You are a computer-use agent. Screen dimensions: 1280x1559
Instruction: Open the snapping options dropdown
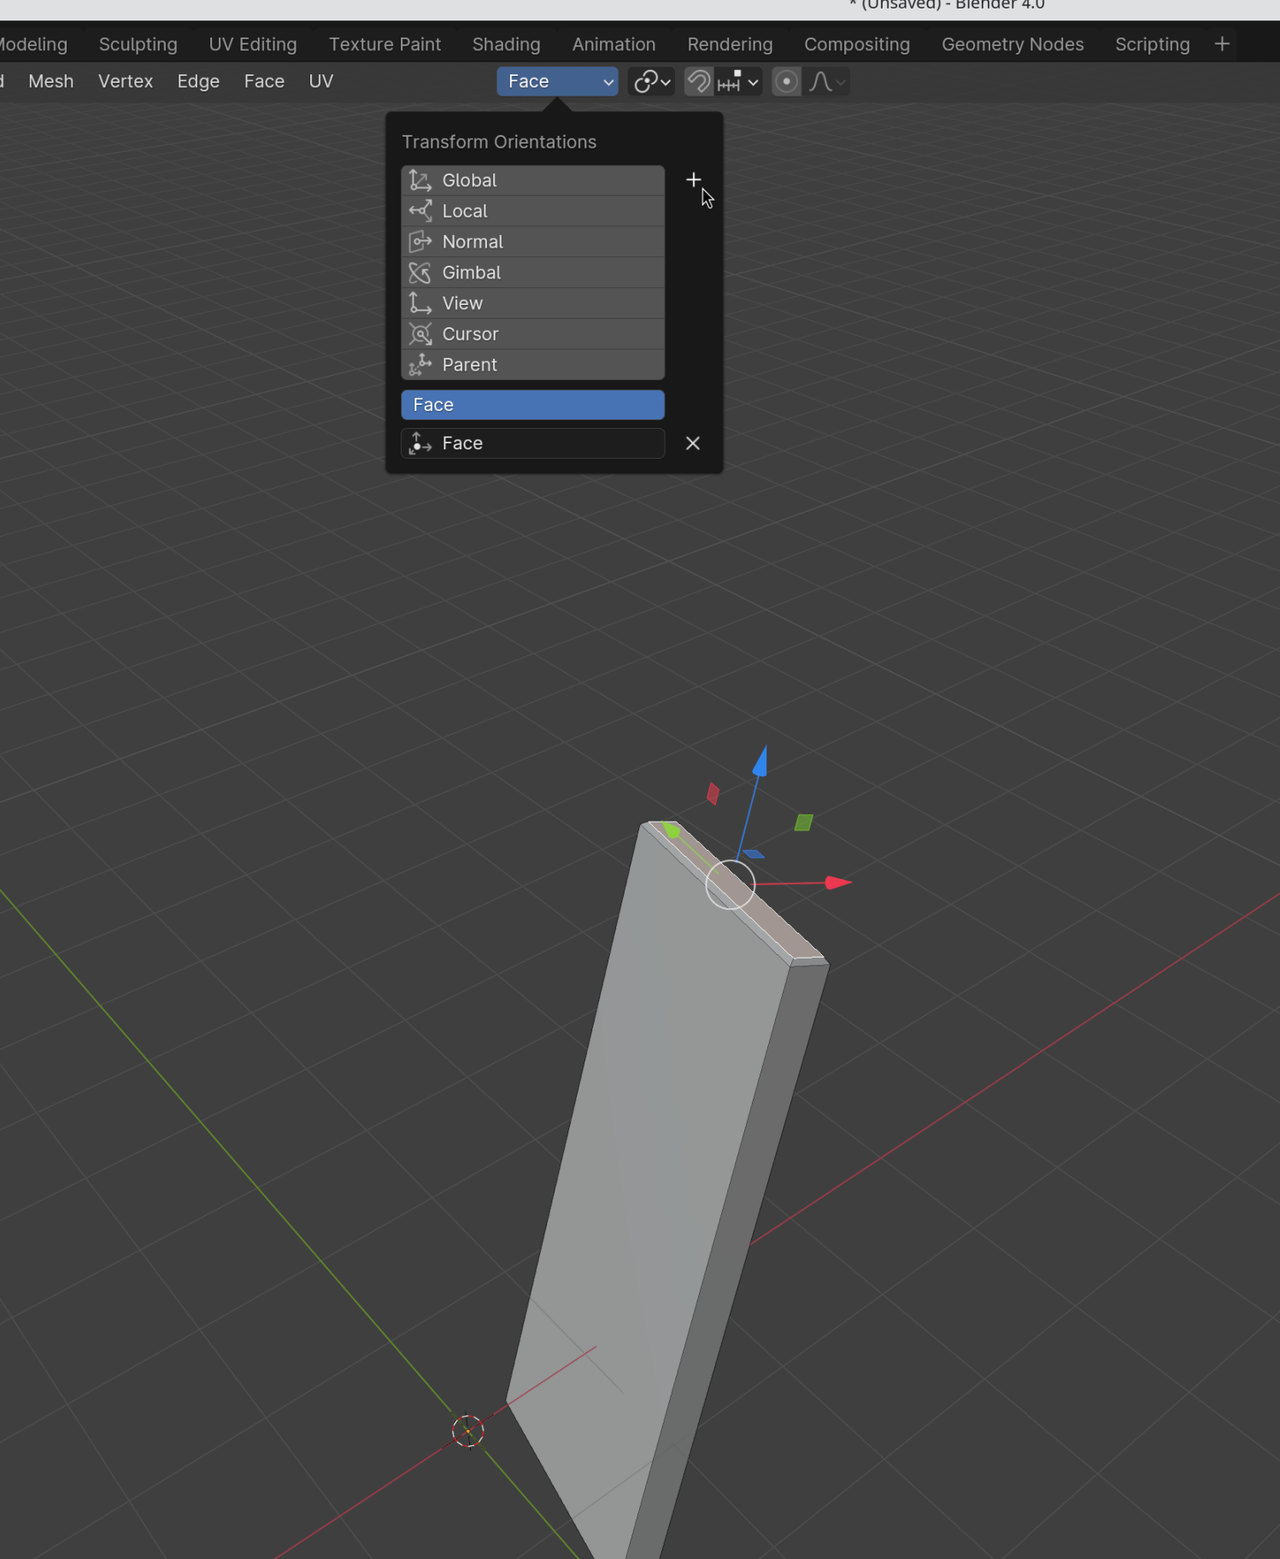(x=739, y=82)
